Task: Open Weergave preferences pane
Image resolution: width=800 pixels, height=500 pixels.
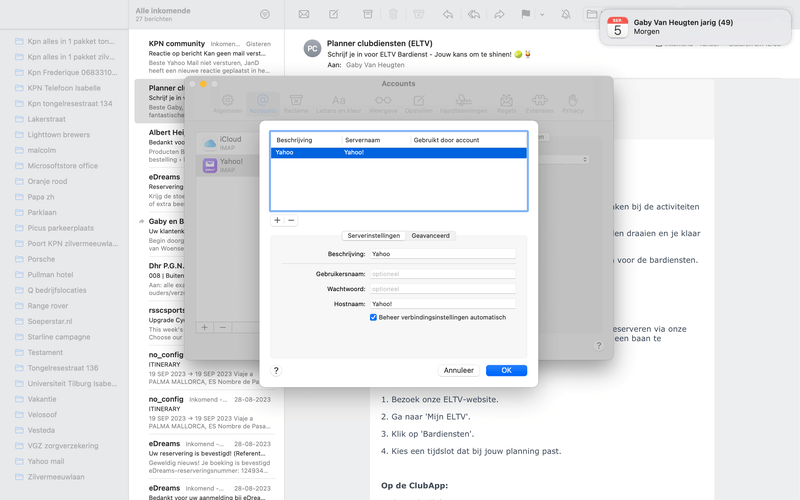Action: (383, 104)
